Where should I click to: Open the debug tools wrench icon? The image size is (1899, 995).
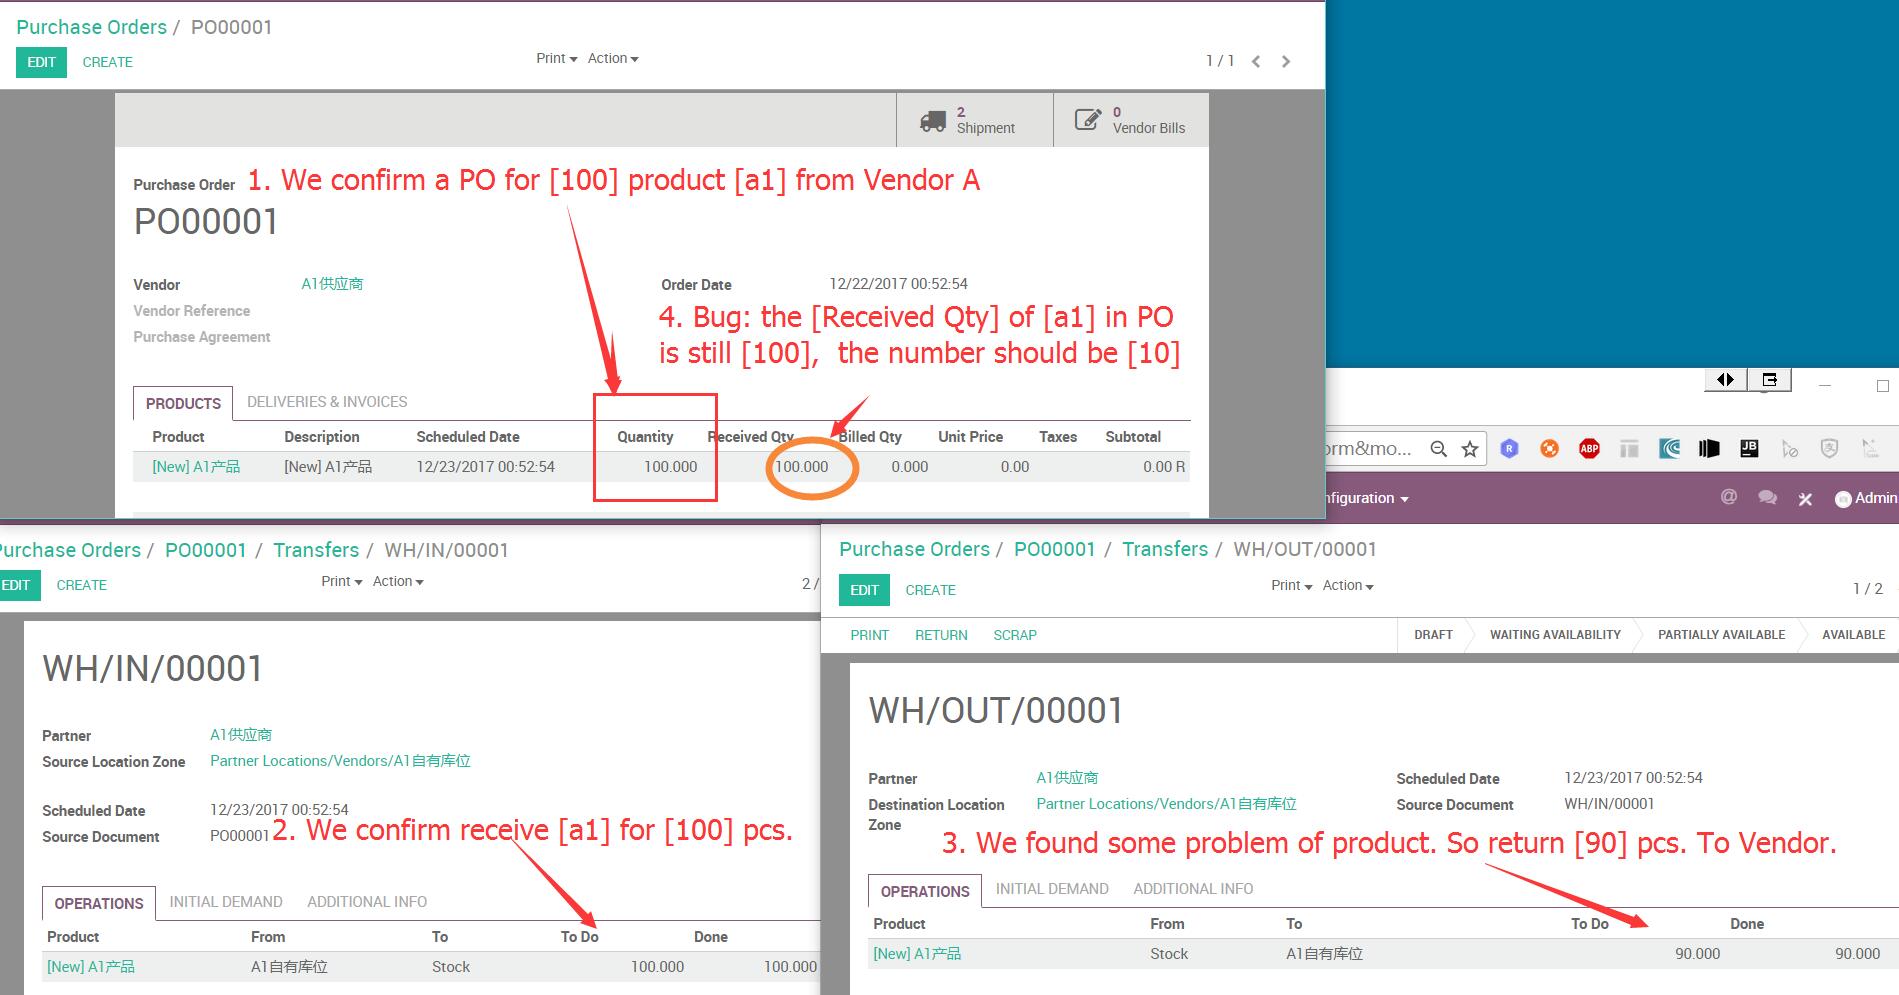click(x=1805, y=498)
